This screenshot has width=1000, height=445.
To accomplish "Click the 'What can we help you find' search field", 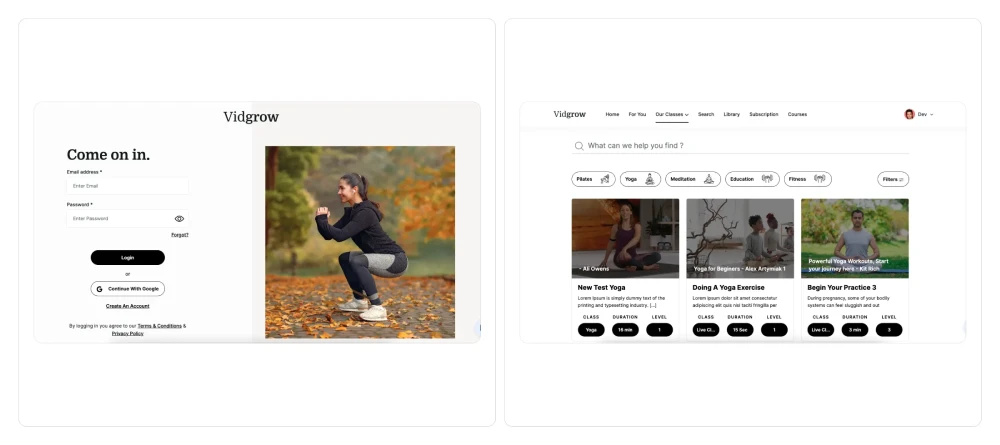I will (x=740, y=146).
